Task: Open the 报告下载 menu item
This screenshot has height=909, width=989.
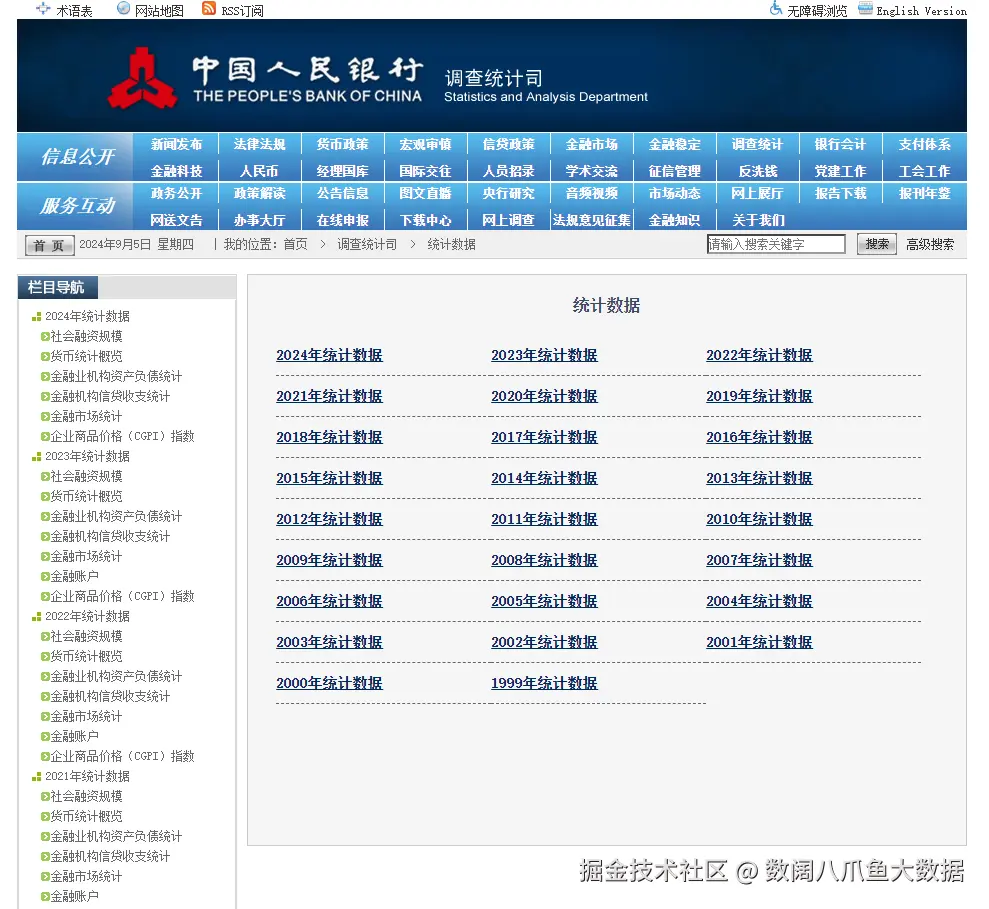Action: tap(841, 194)
